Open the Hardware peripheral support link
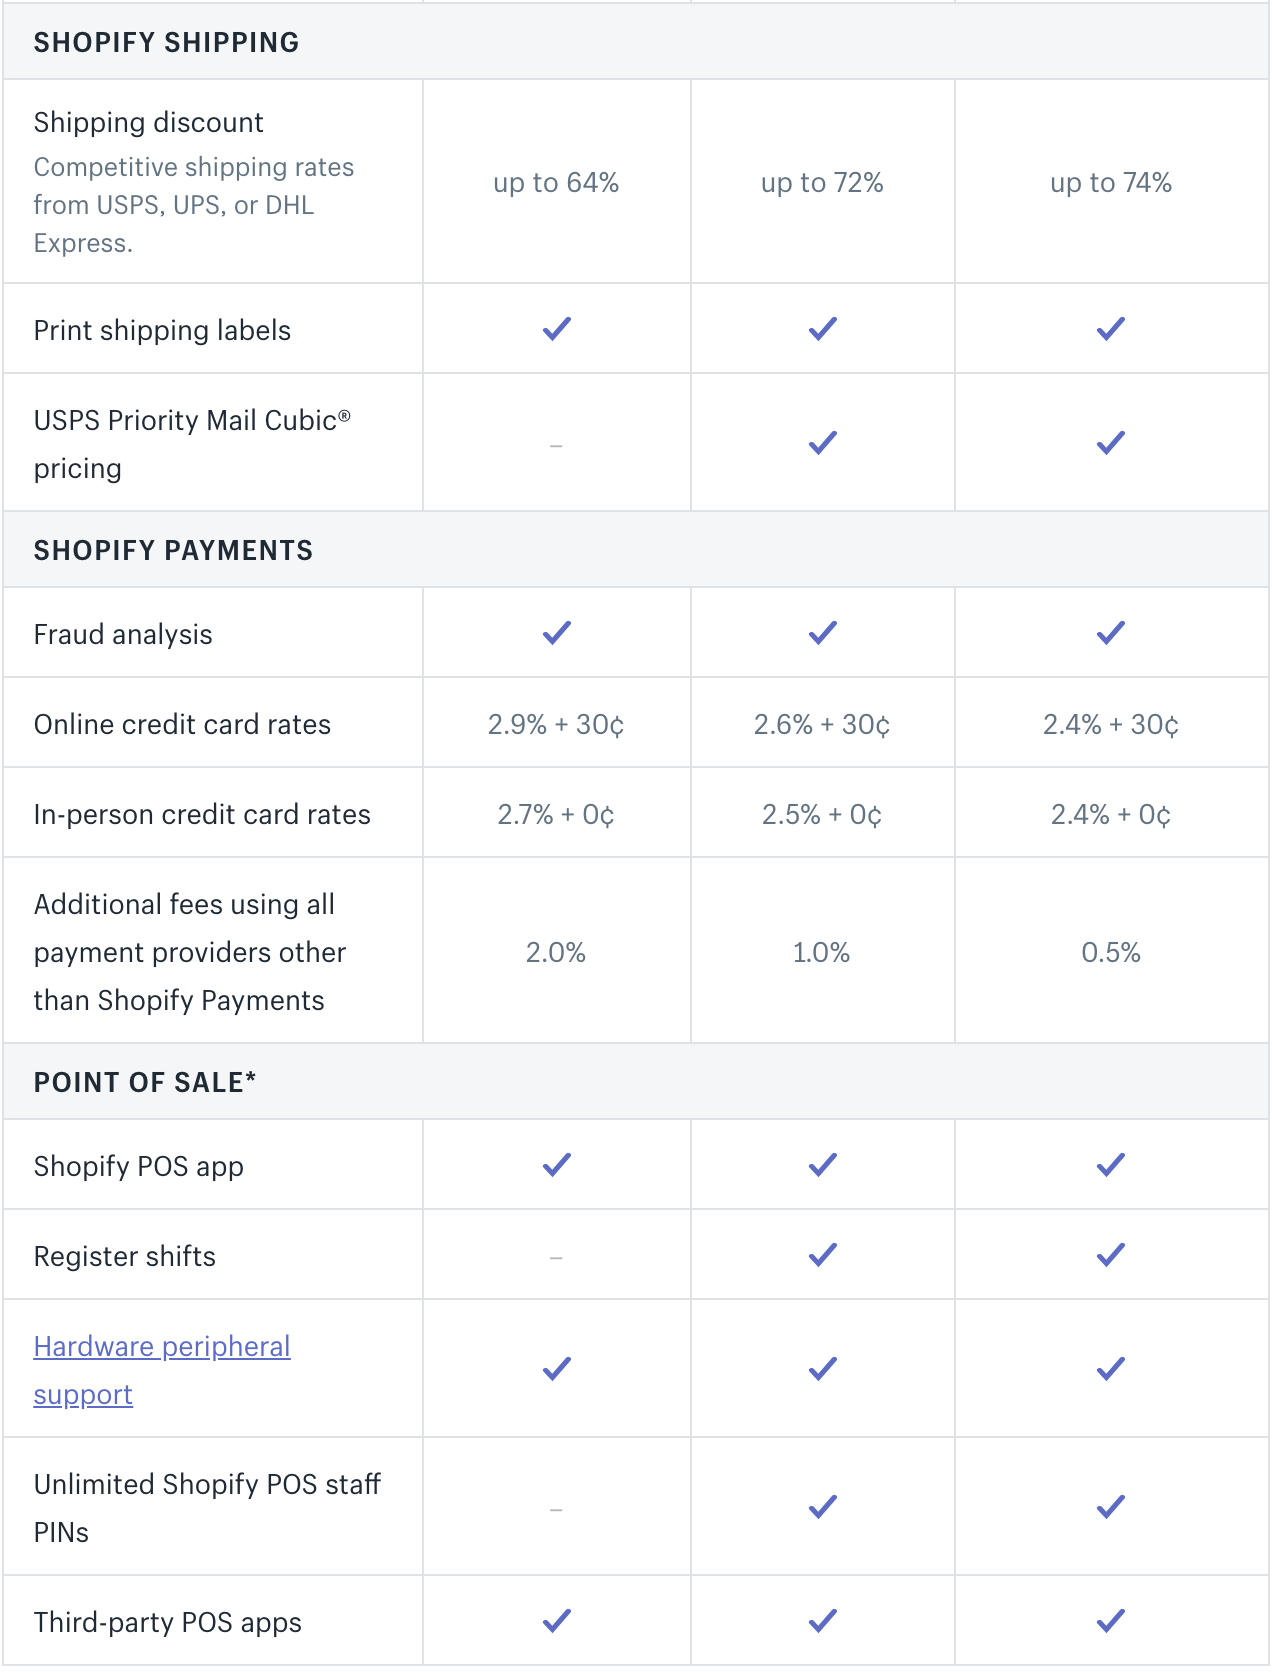The image size is (1278, 1674). point(162,1370)
